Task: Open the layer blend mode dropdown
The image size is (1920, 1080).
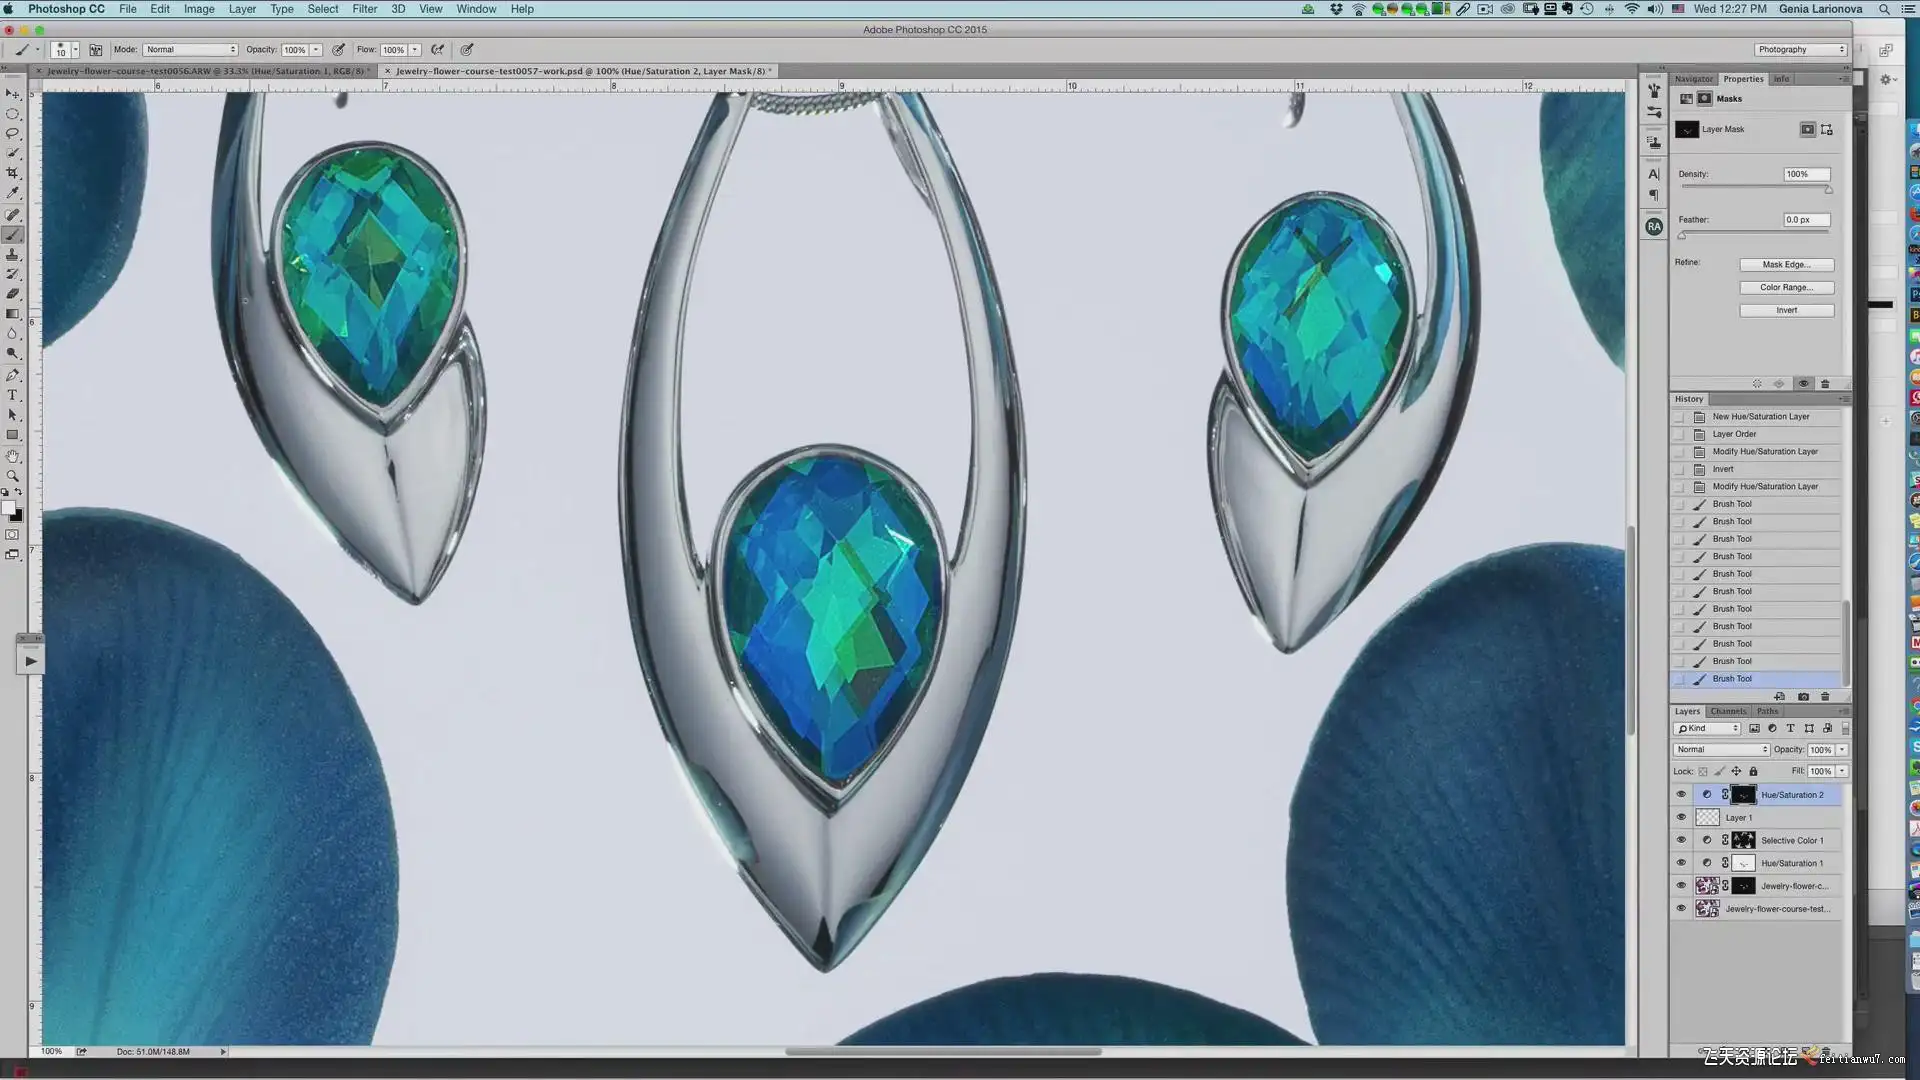Action: click(x=1721, y=749)
